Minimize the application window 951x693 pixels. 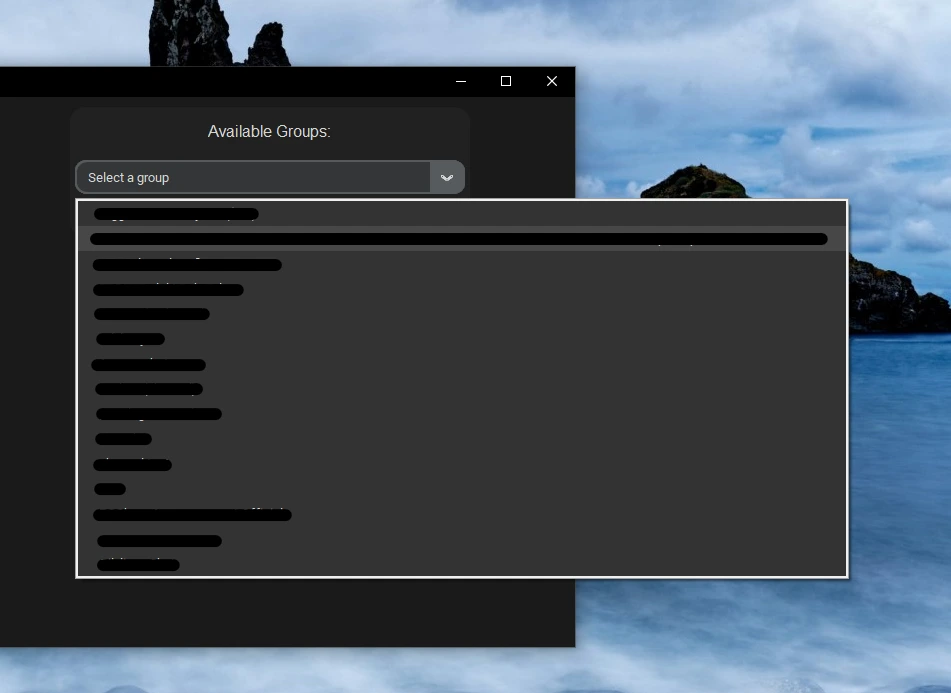[x=461, y=82]
